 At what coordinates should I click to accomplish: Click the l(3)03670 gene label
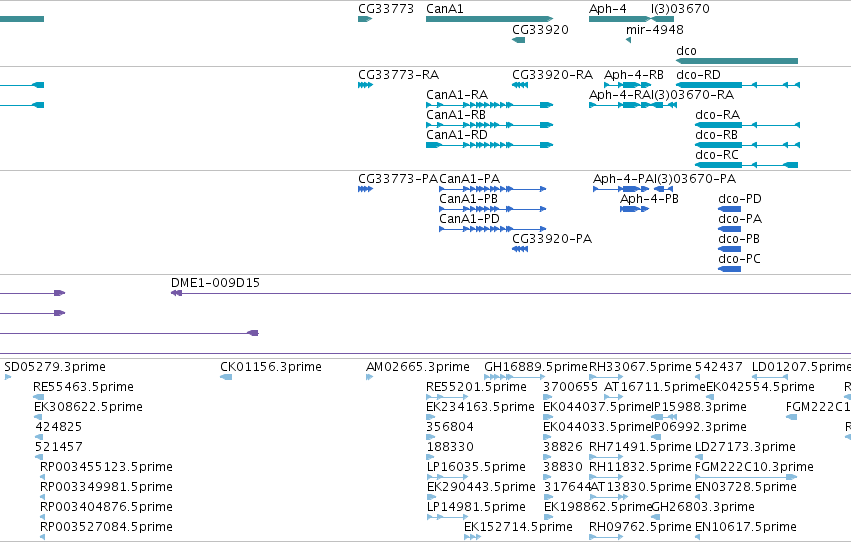(x=680, y=9)
